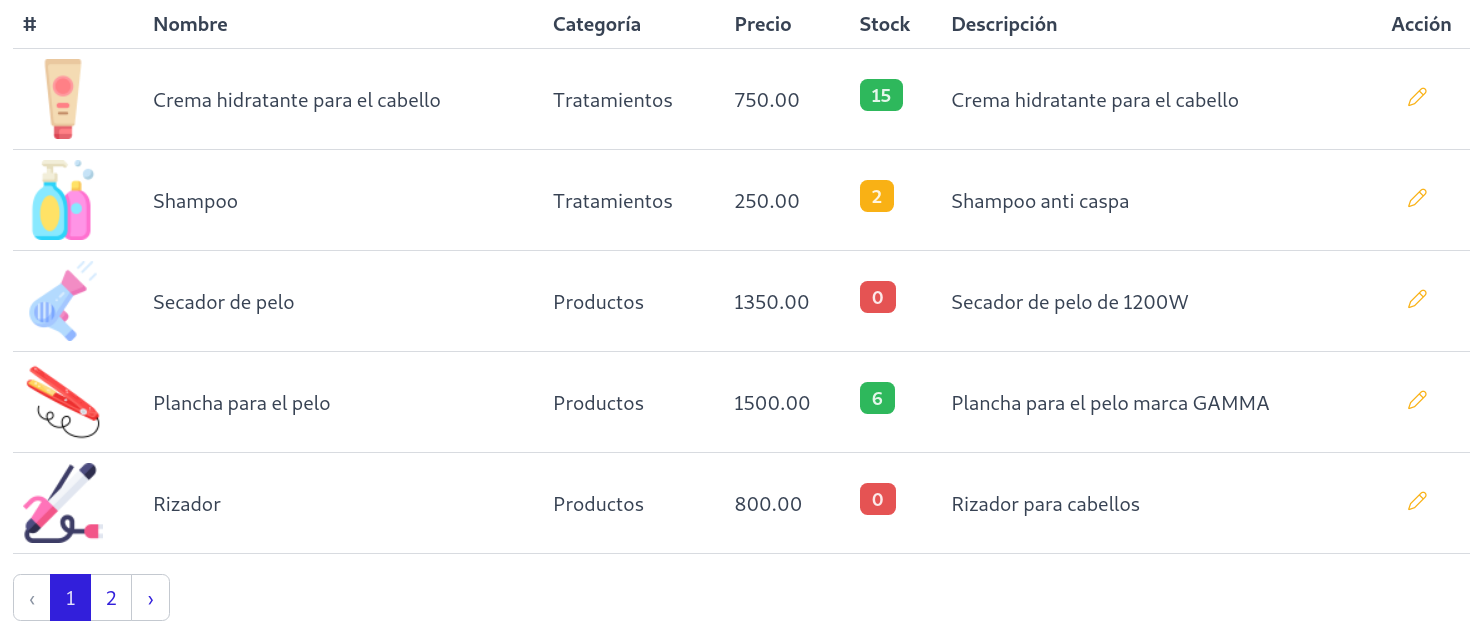
Task: Click the previous page arrow
Action: coord(31,597)
